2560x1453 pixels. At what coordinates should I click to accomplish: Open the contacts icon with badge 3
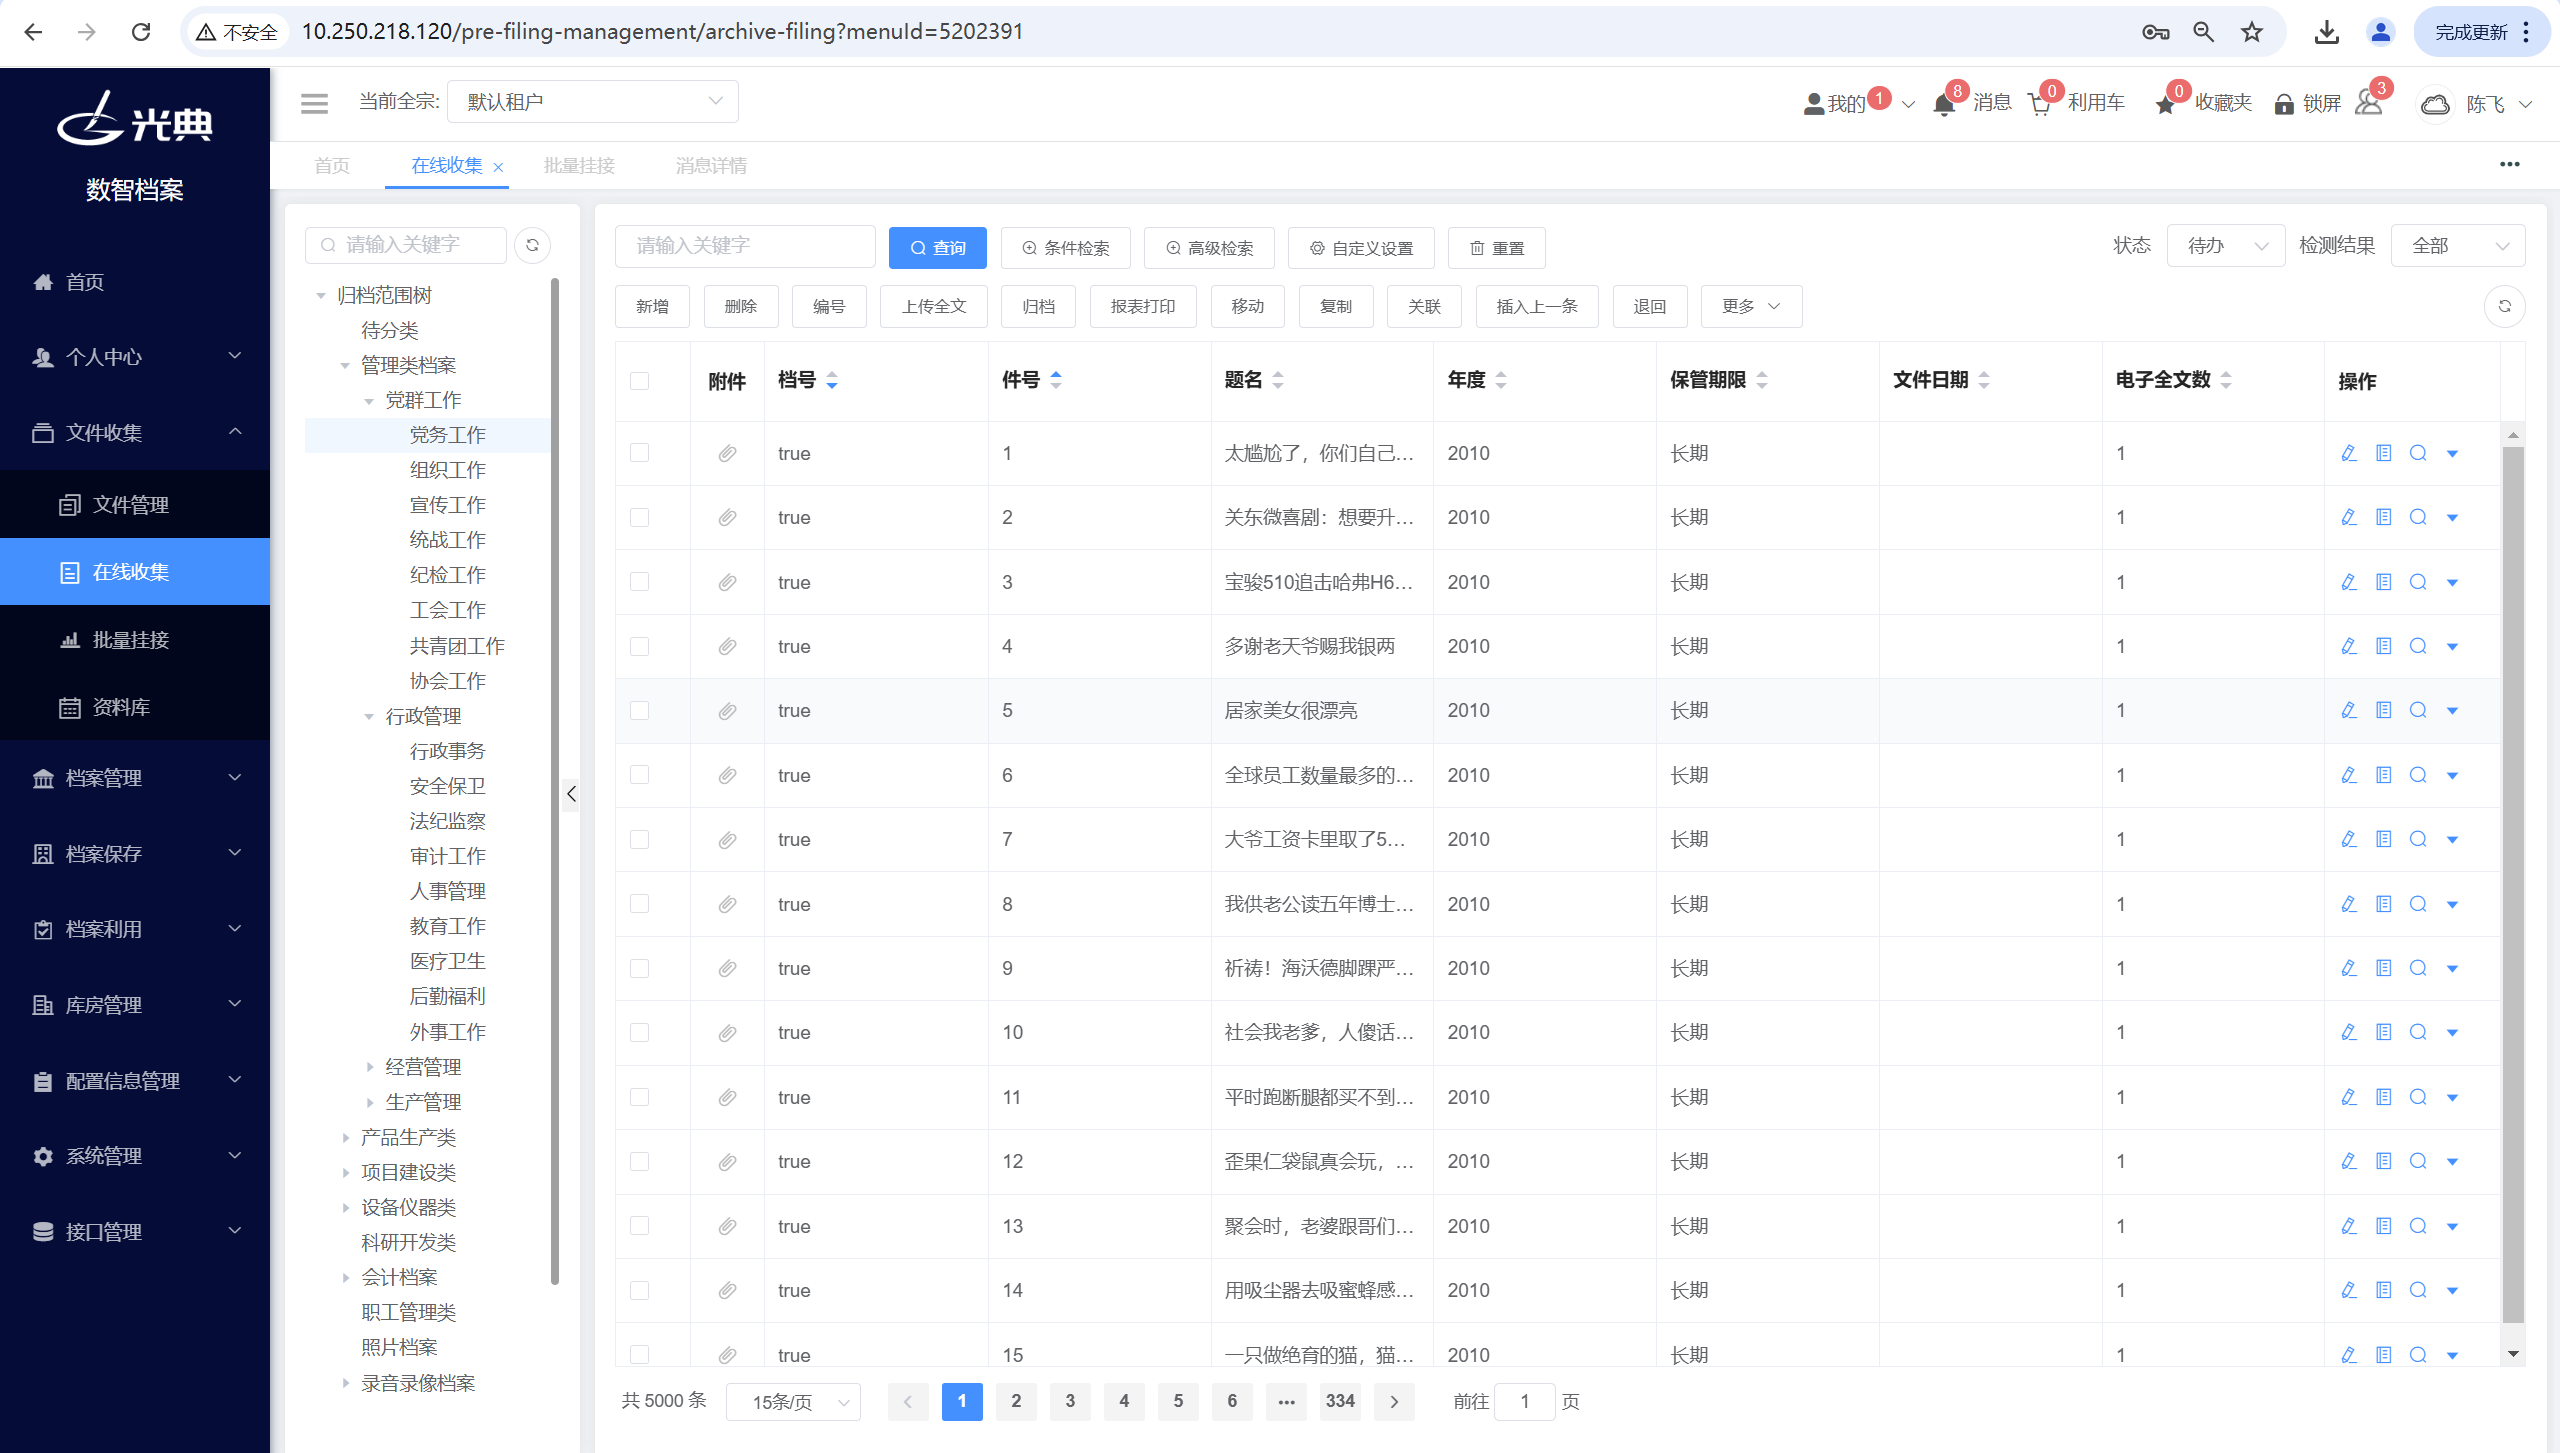coord(2369,103)
